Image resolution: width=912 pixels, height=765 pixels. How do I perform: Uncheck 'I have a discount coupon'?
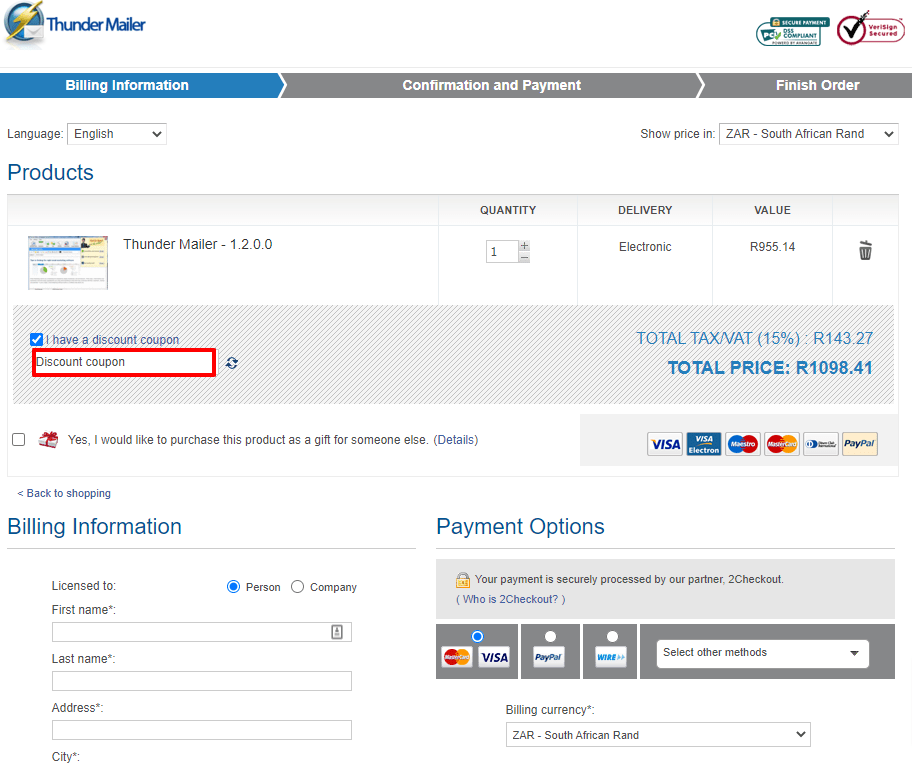coord(36,339)
